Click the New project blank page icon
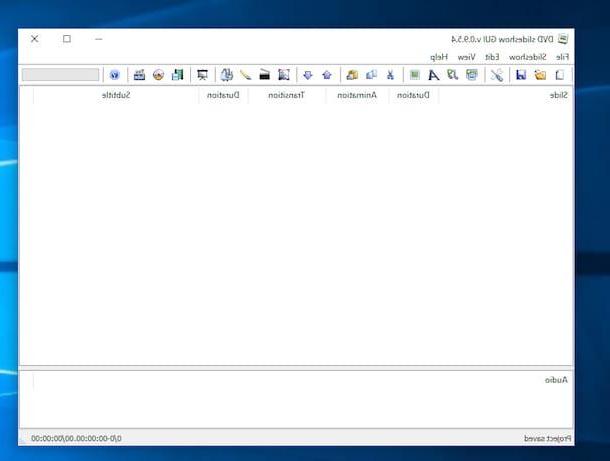This screenshot has height=461, width=610. (559, 75)
